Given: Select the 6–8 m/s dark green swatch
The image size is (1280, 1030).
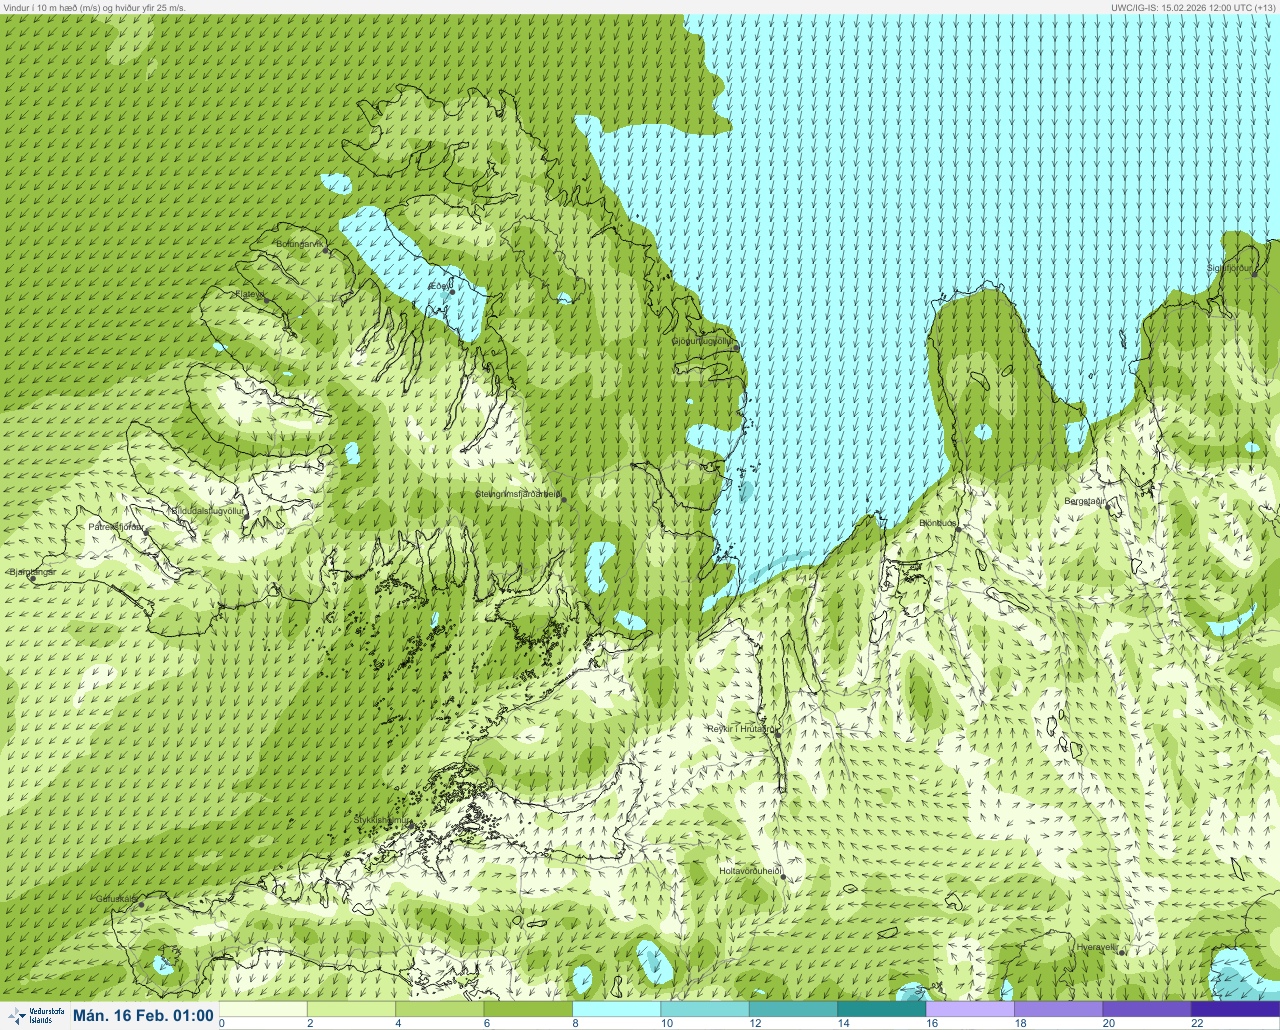Looking at the screenshot, I should click(x=528, y=1009).
